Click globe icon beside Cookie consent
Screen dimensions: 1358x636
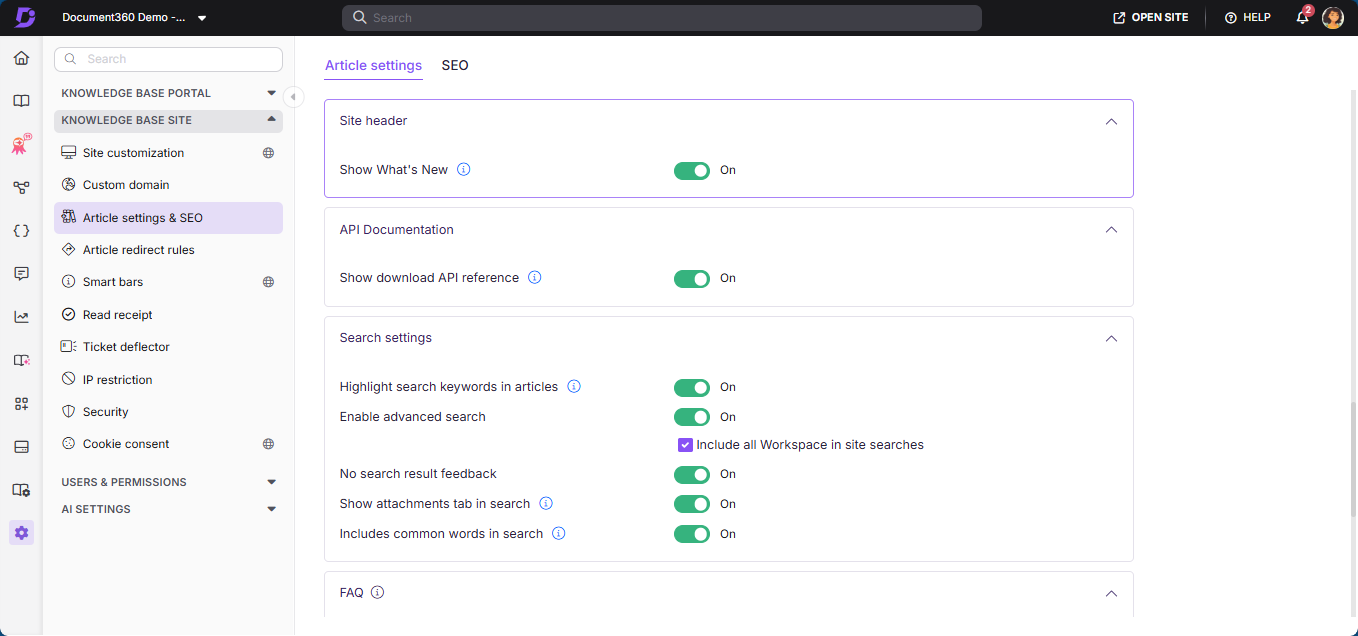tap(268, 444)
